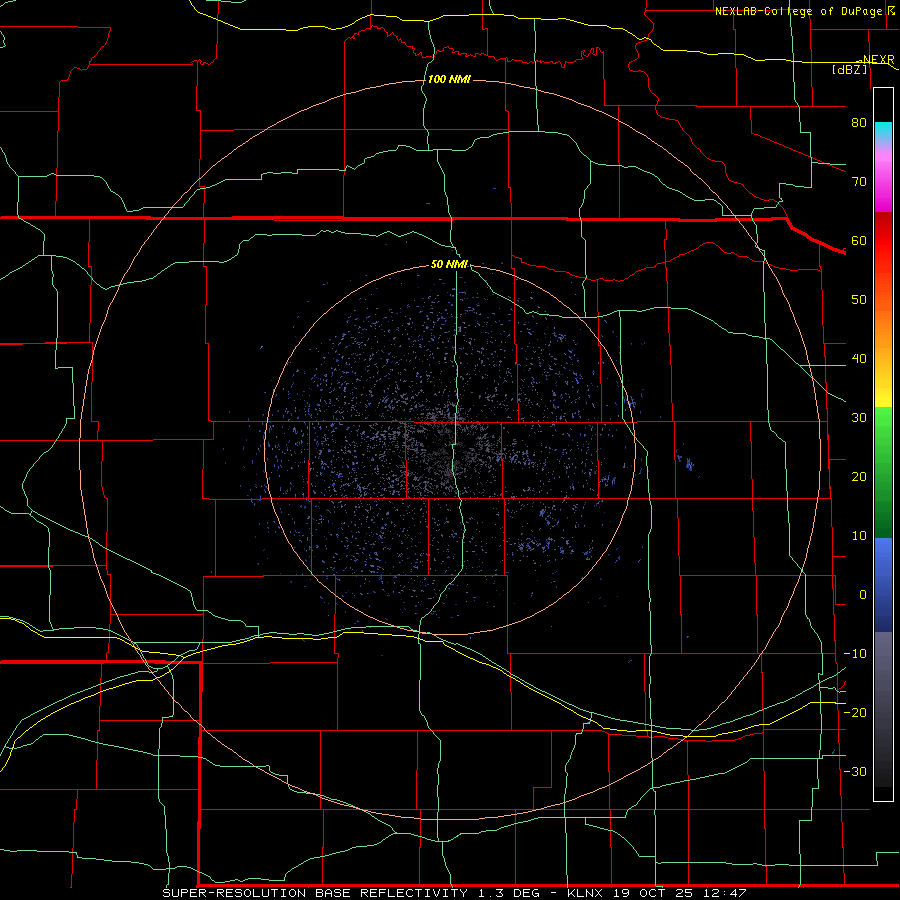Select the 0 value on the dBZ scale
The image size is (900, 900).
tap(863, 595)
